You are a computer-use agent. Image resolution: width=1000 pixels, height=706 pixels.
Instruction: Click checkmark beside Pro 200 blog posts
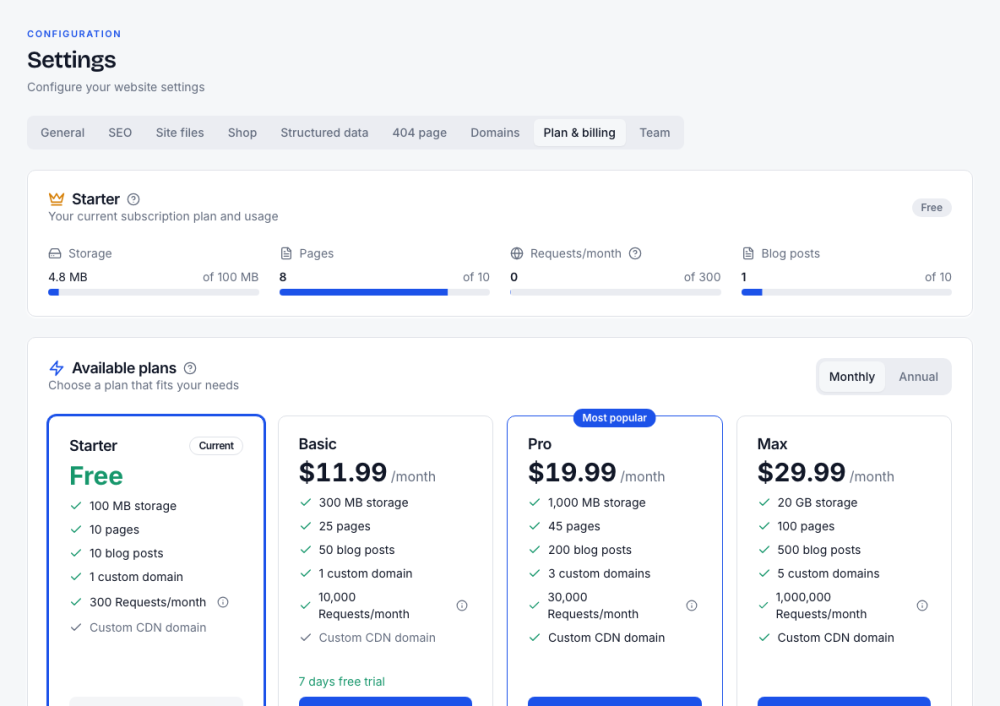tap(534, 550)
